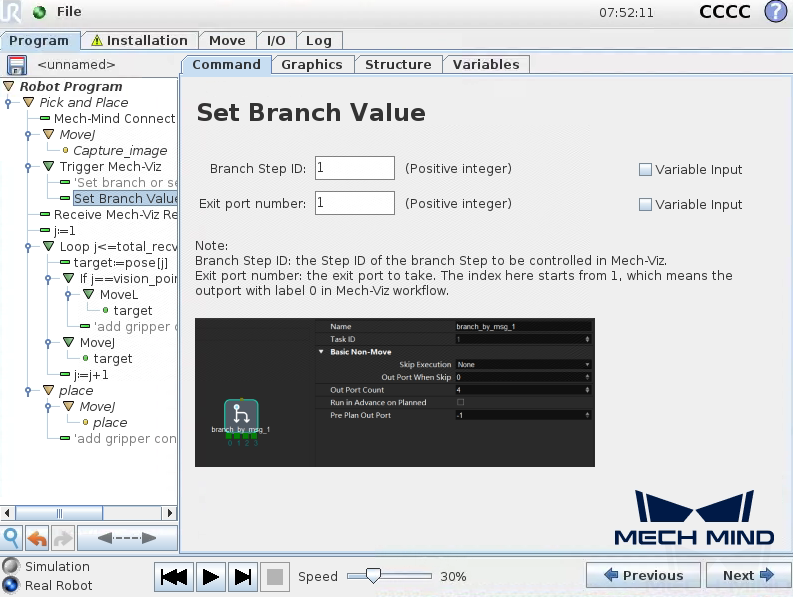This screenshot has width=793, height=597.
Task: Click Installation tab warning icon
Action: pyautogui.click(x=97, y=40)
